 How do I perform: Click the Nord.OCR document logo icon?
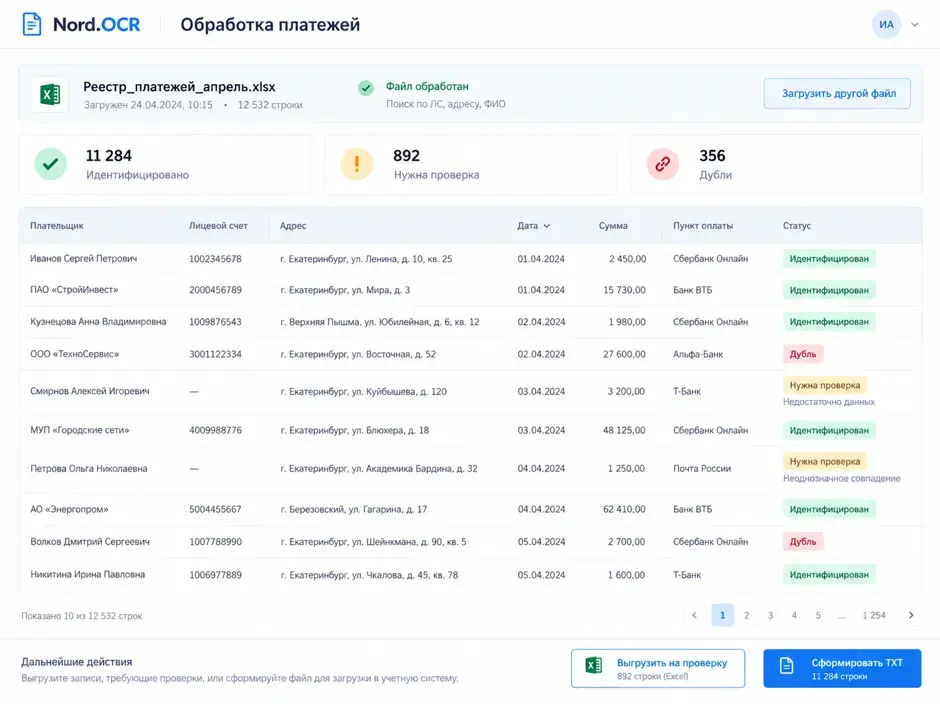point(32,25)
